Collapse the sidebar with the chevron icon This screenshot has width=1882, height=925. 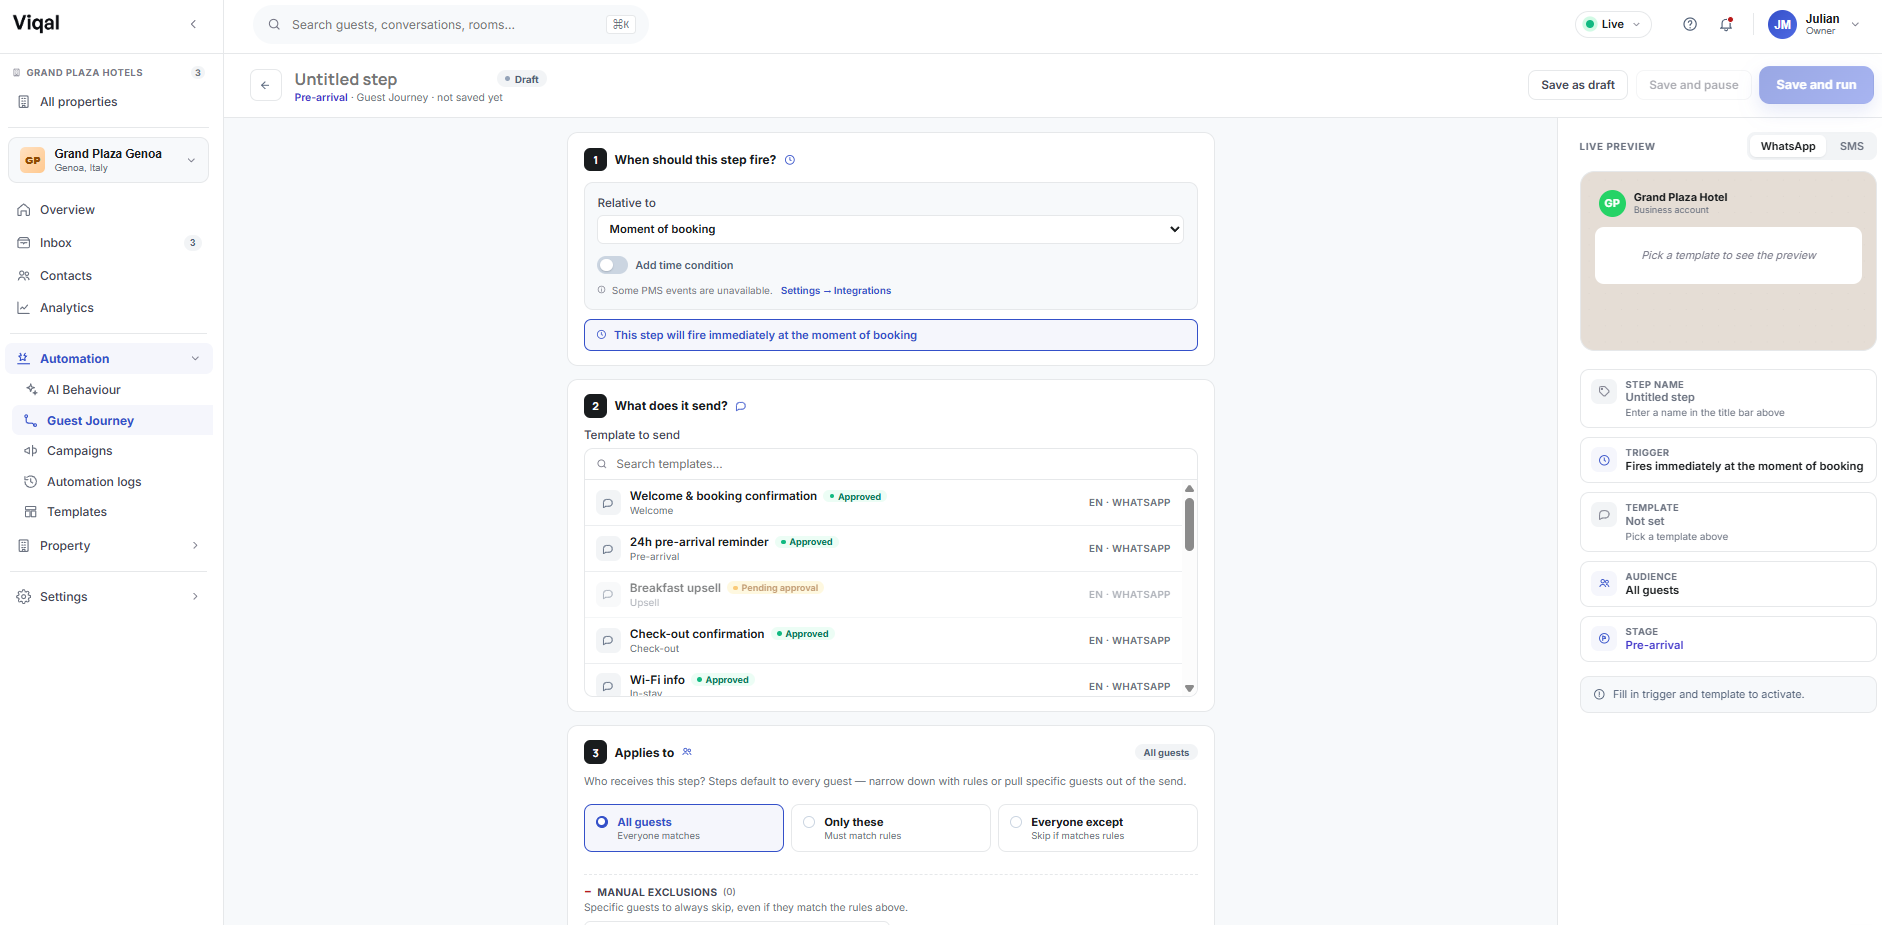pos(193,24)
